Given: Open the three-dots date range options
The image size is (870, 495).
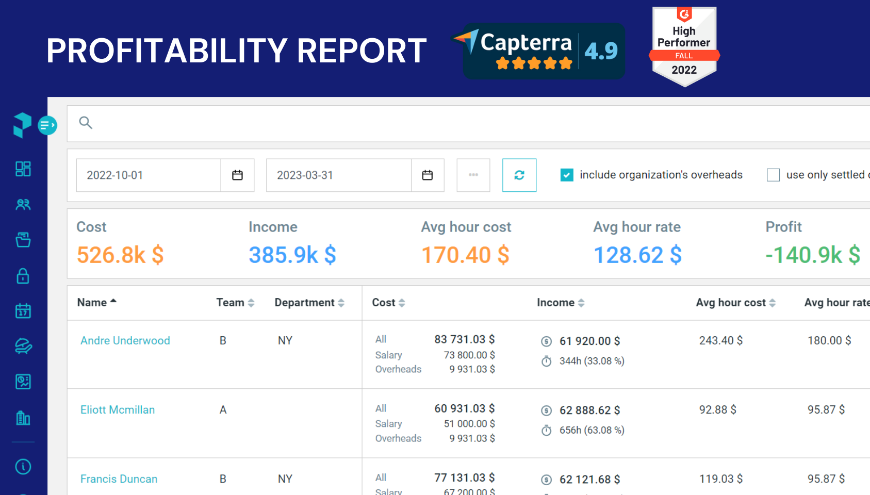Looking at the screenshot, I should tap(473, 175).
